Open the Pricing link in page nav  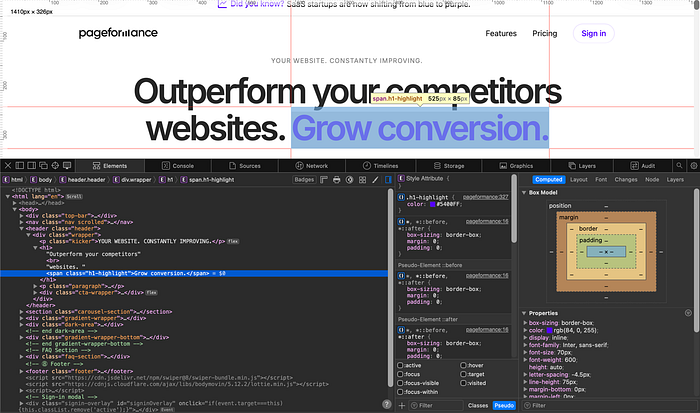coord(545,33)
